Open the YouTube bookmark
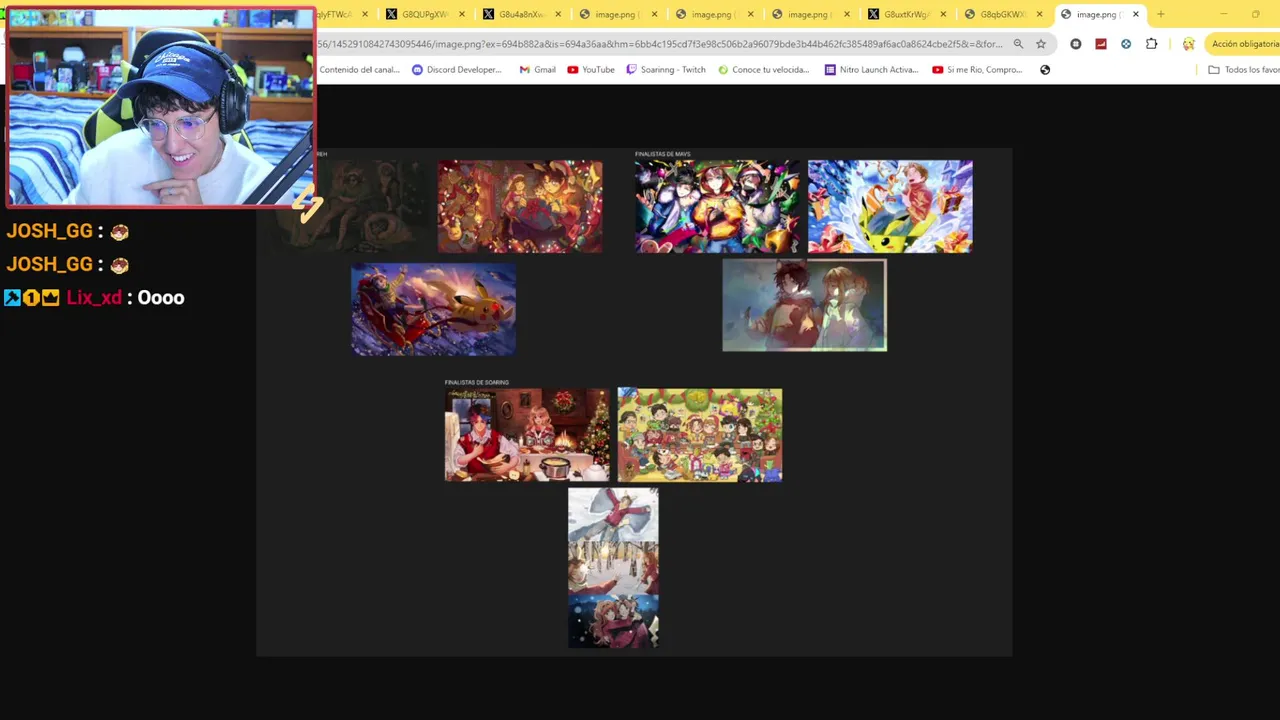The height and width of the screenshot is (720, 1280). (x=591, y=70)
